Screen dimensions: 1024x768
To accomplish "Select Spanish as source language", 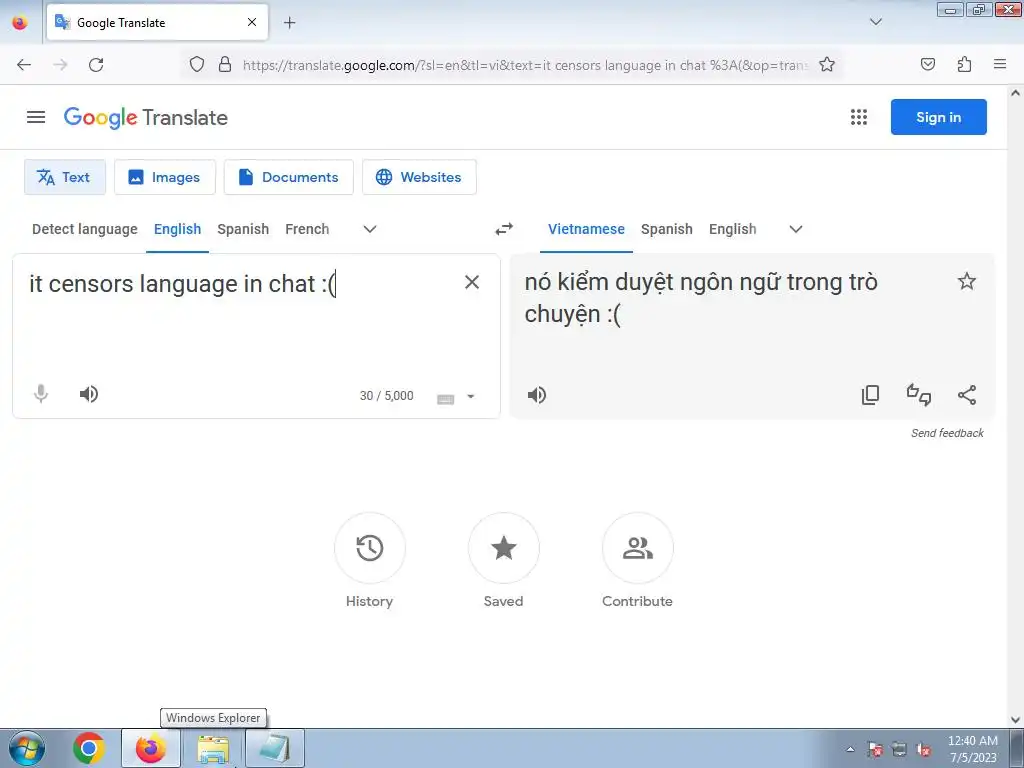I will click(x=243, y=229).
